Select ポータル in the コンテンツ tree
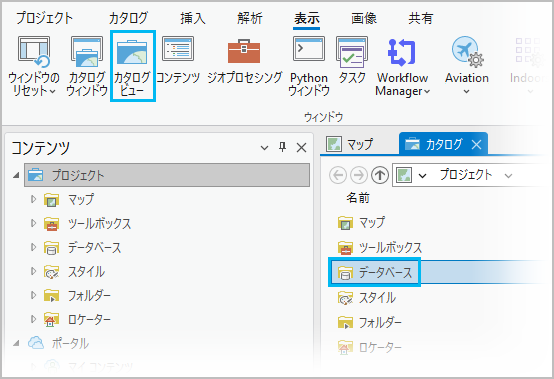This screenshot has height=379, width=554. [58, 343]
